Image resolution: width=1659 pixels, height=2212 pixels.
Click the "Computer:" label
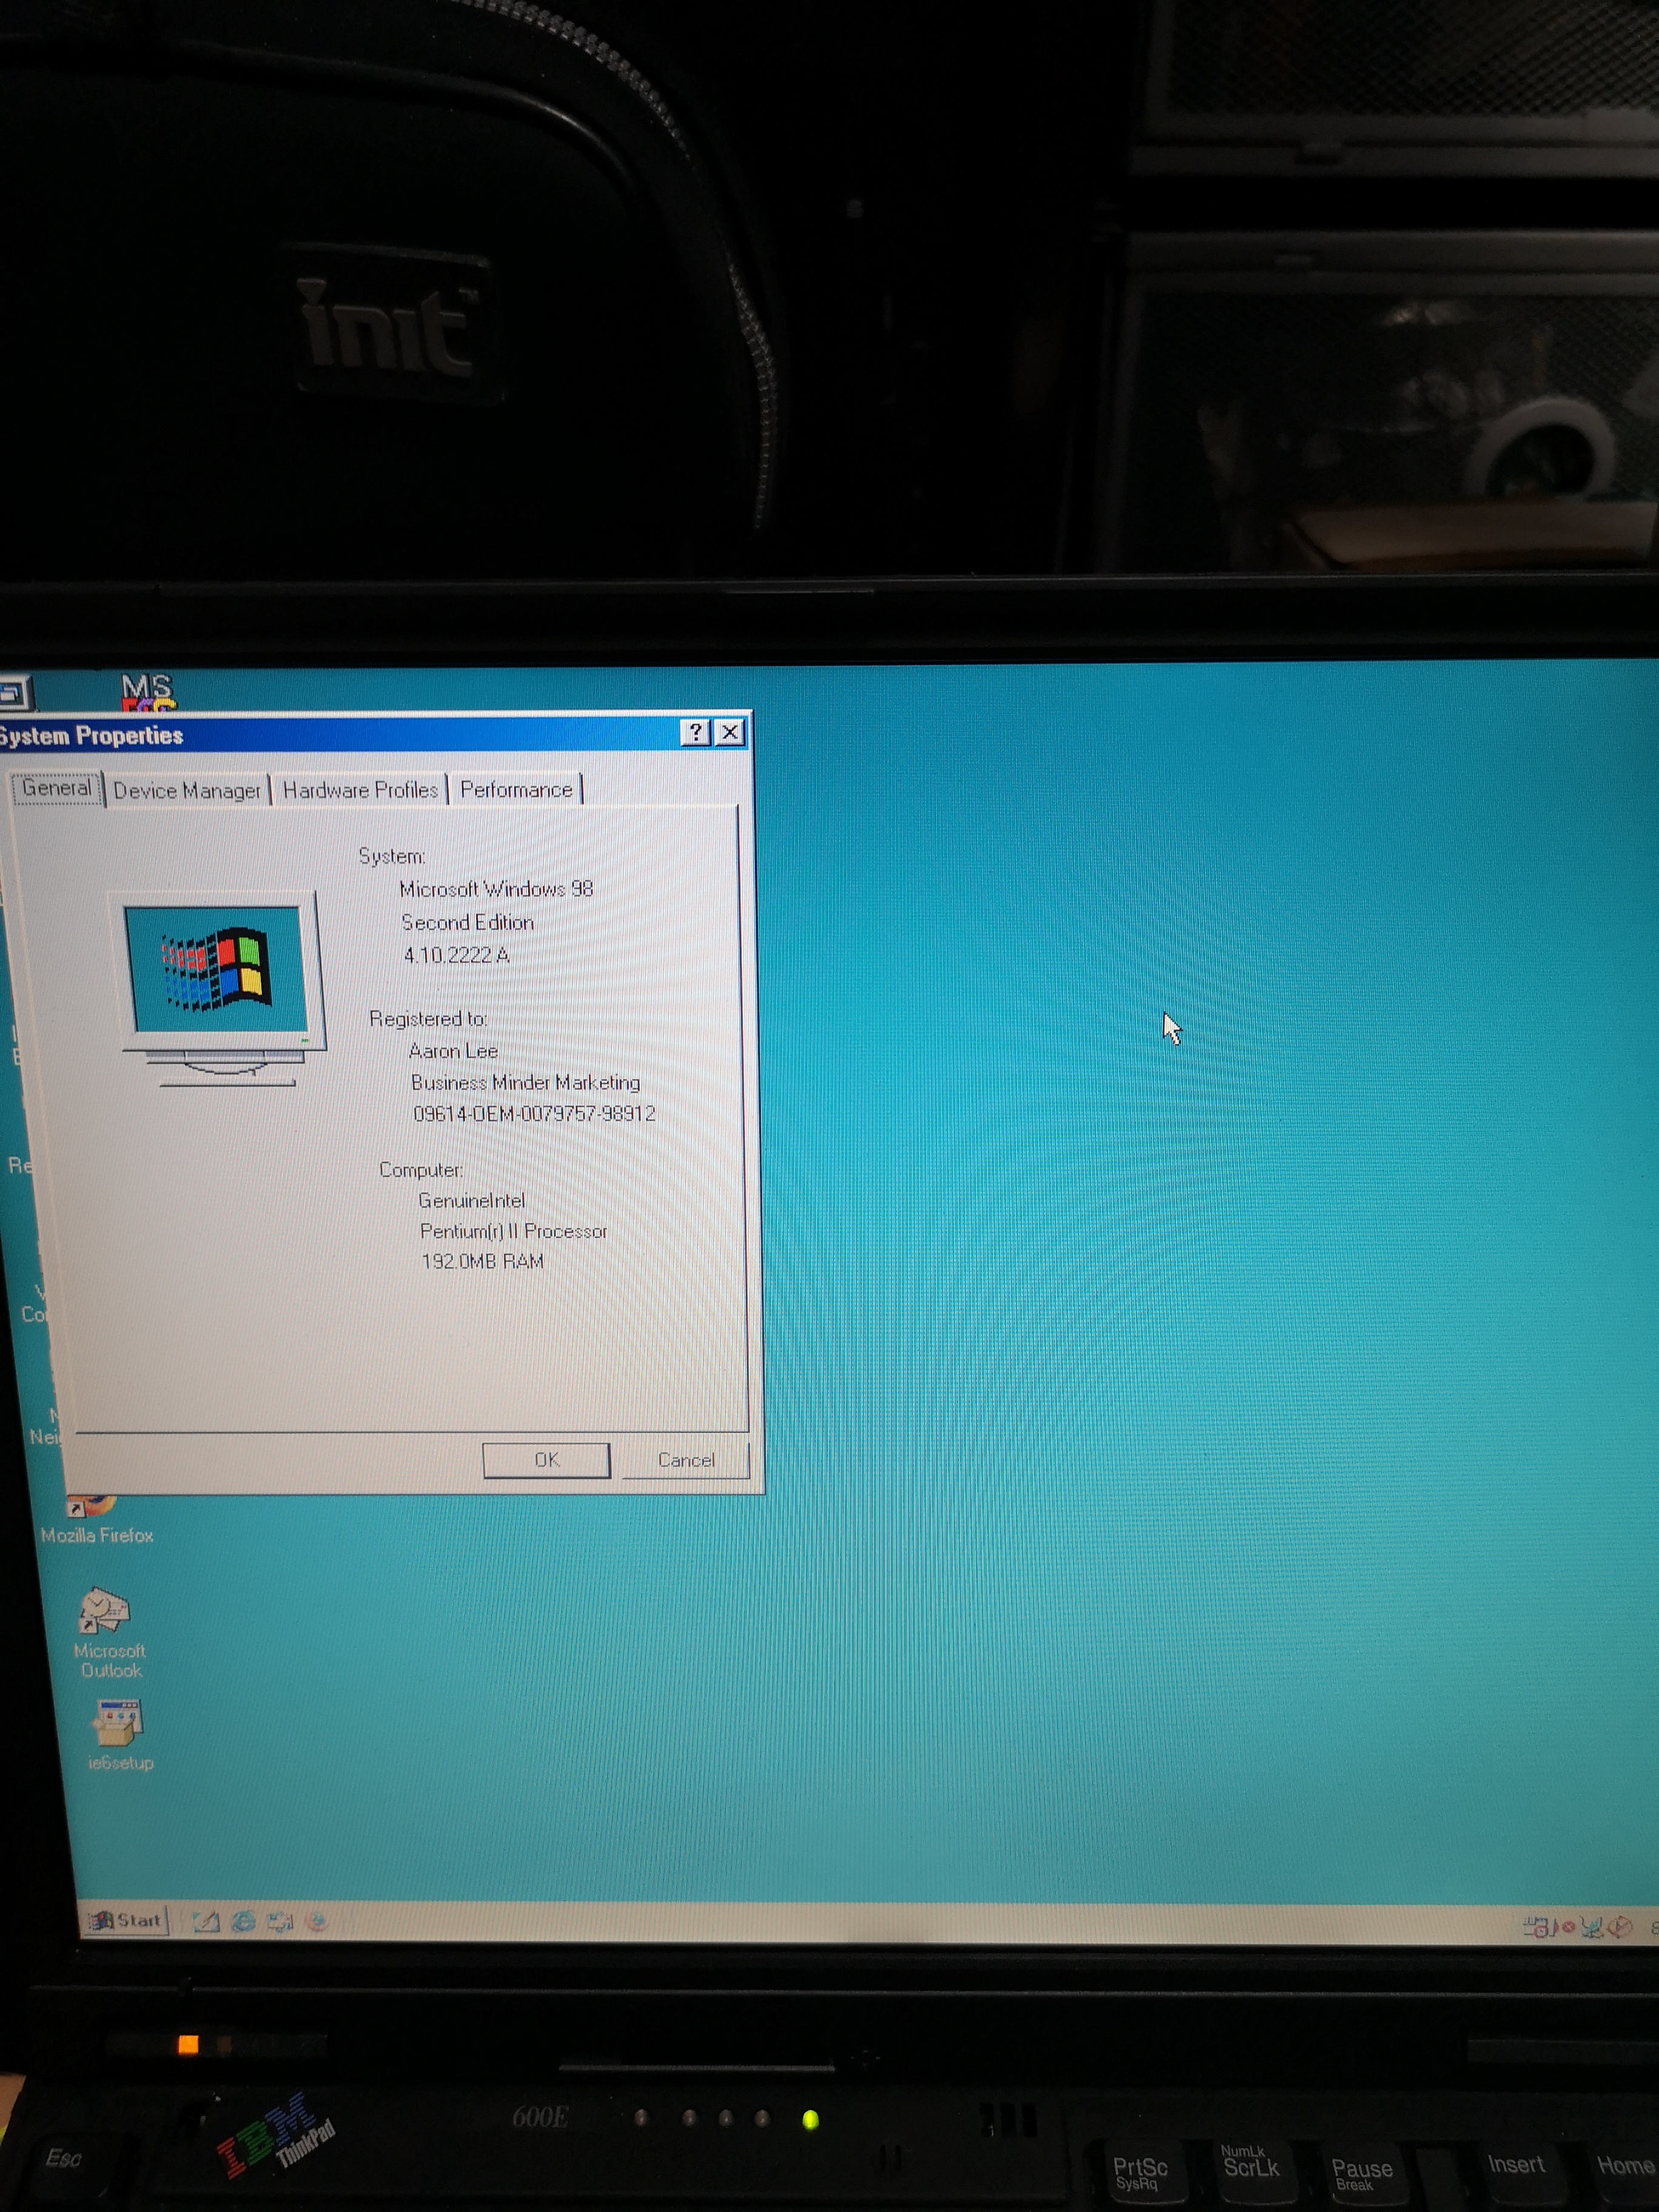pyautogui.click(x=420, y=1169)
